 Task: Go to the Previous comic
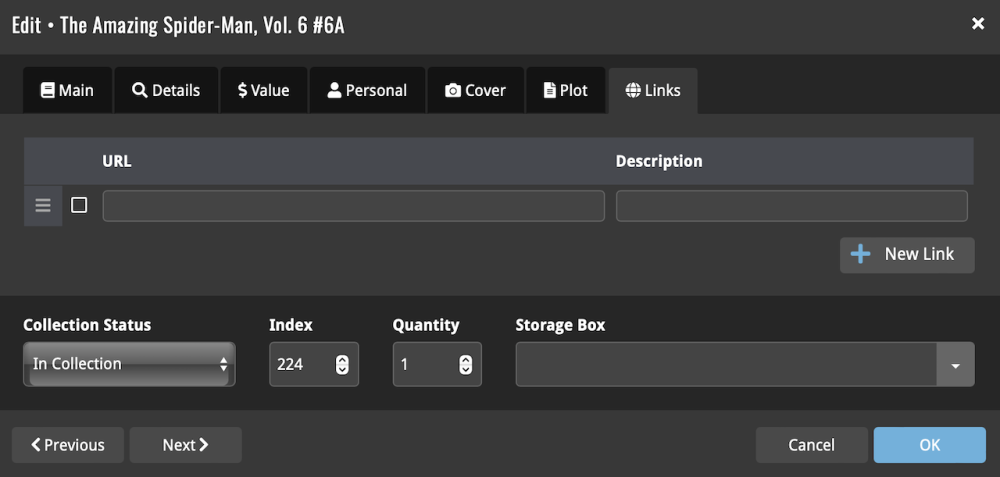pyautogui.click(x=68, y=445)
